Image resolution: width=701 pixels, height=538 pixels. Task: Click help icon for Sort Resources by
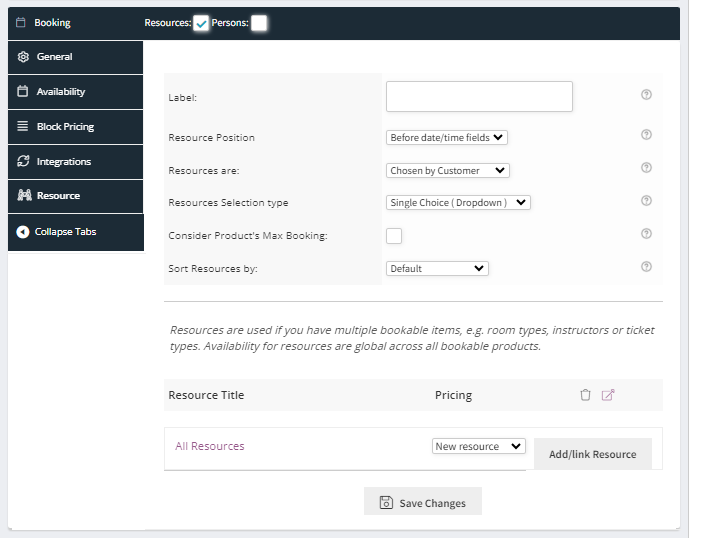coord(646,267)
